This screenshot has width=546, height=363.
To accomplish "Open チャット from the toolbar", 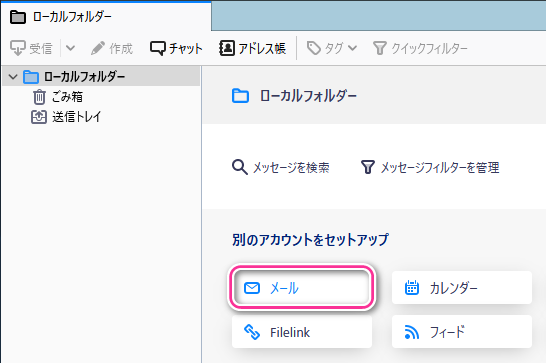I will pyautogui.click(x=176, y=48).
